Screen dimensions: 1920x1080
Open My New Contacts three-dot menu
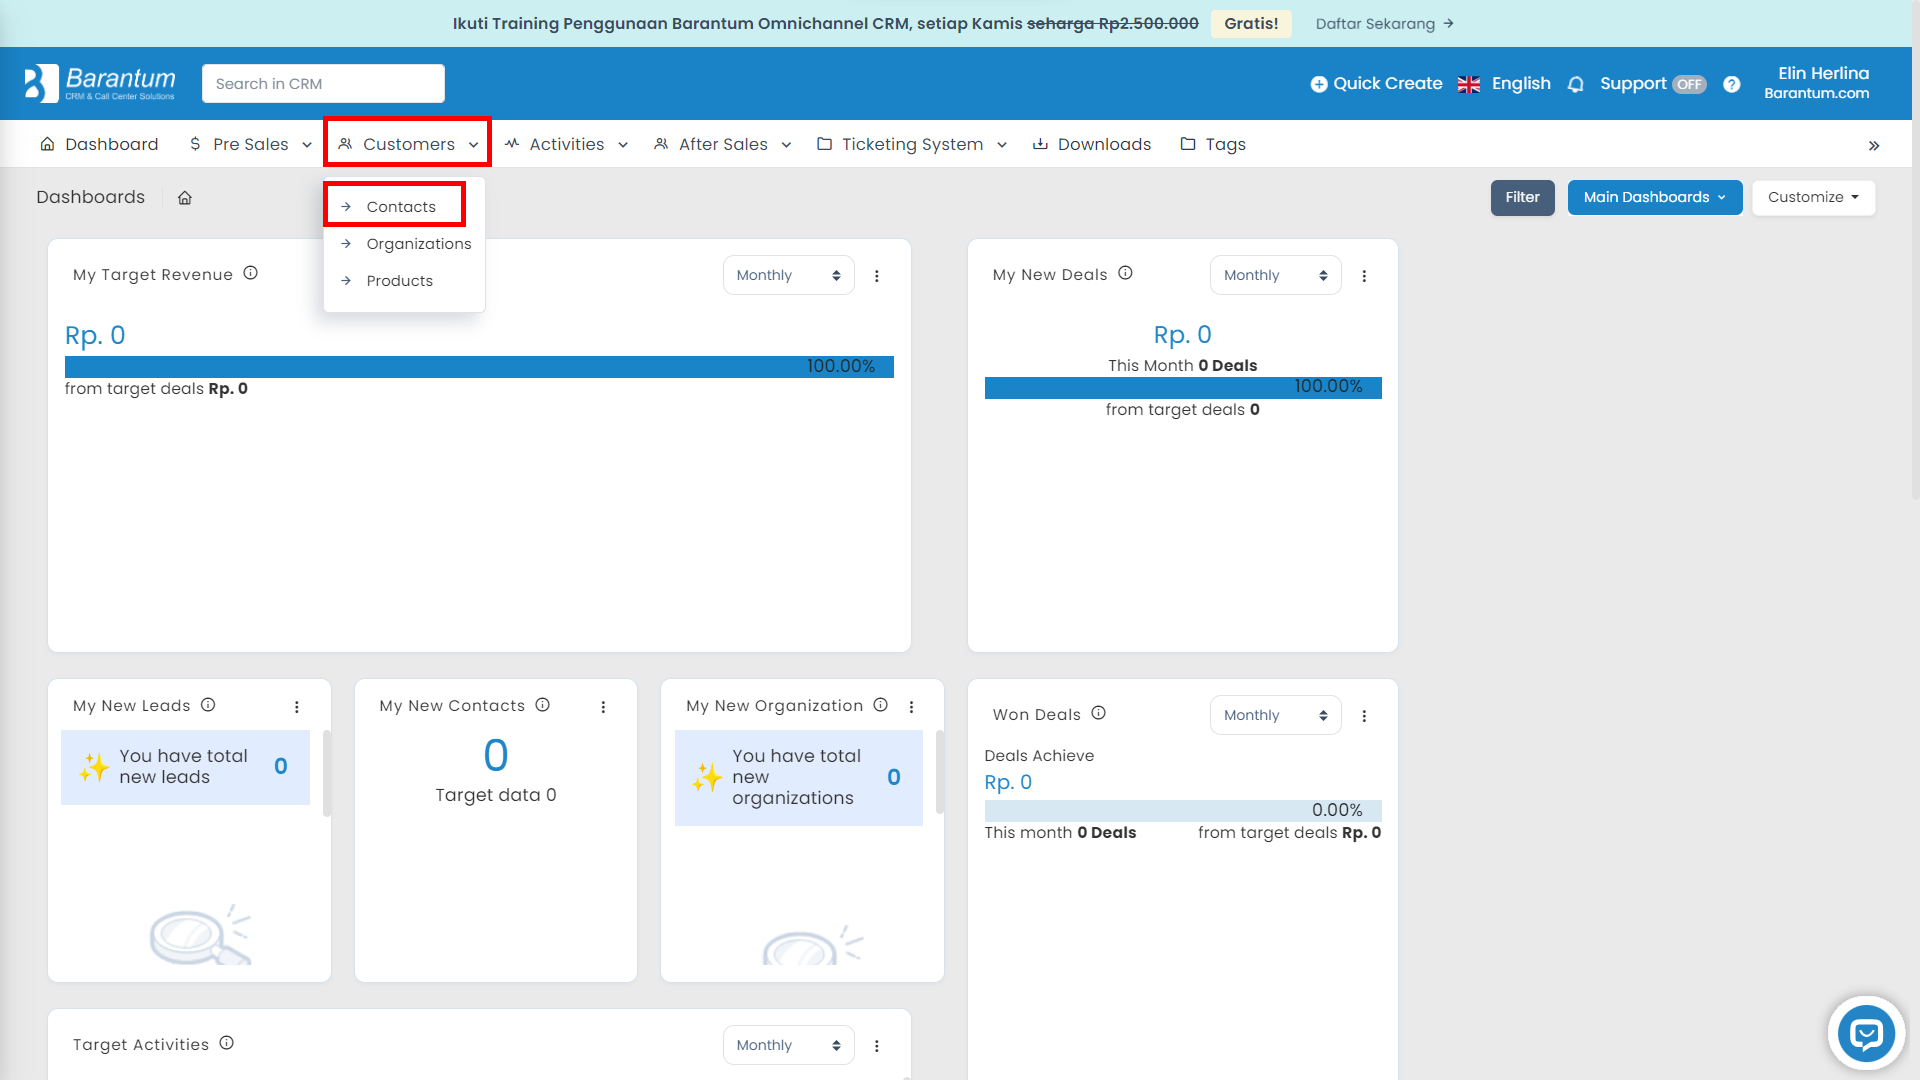pos(603,707)
